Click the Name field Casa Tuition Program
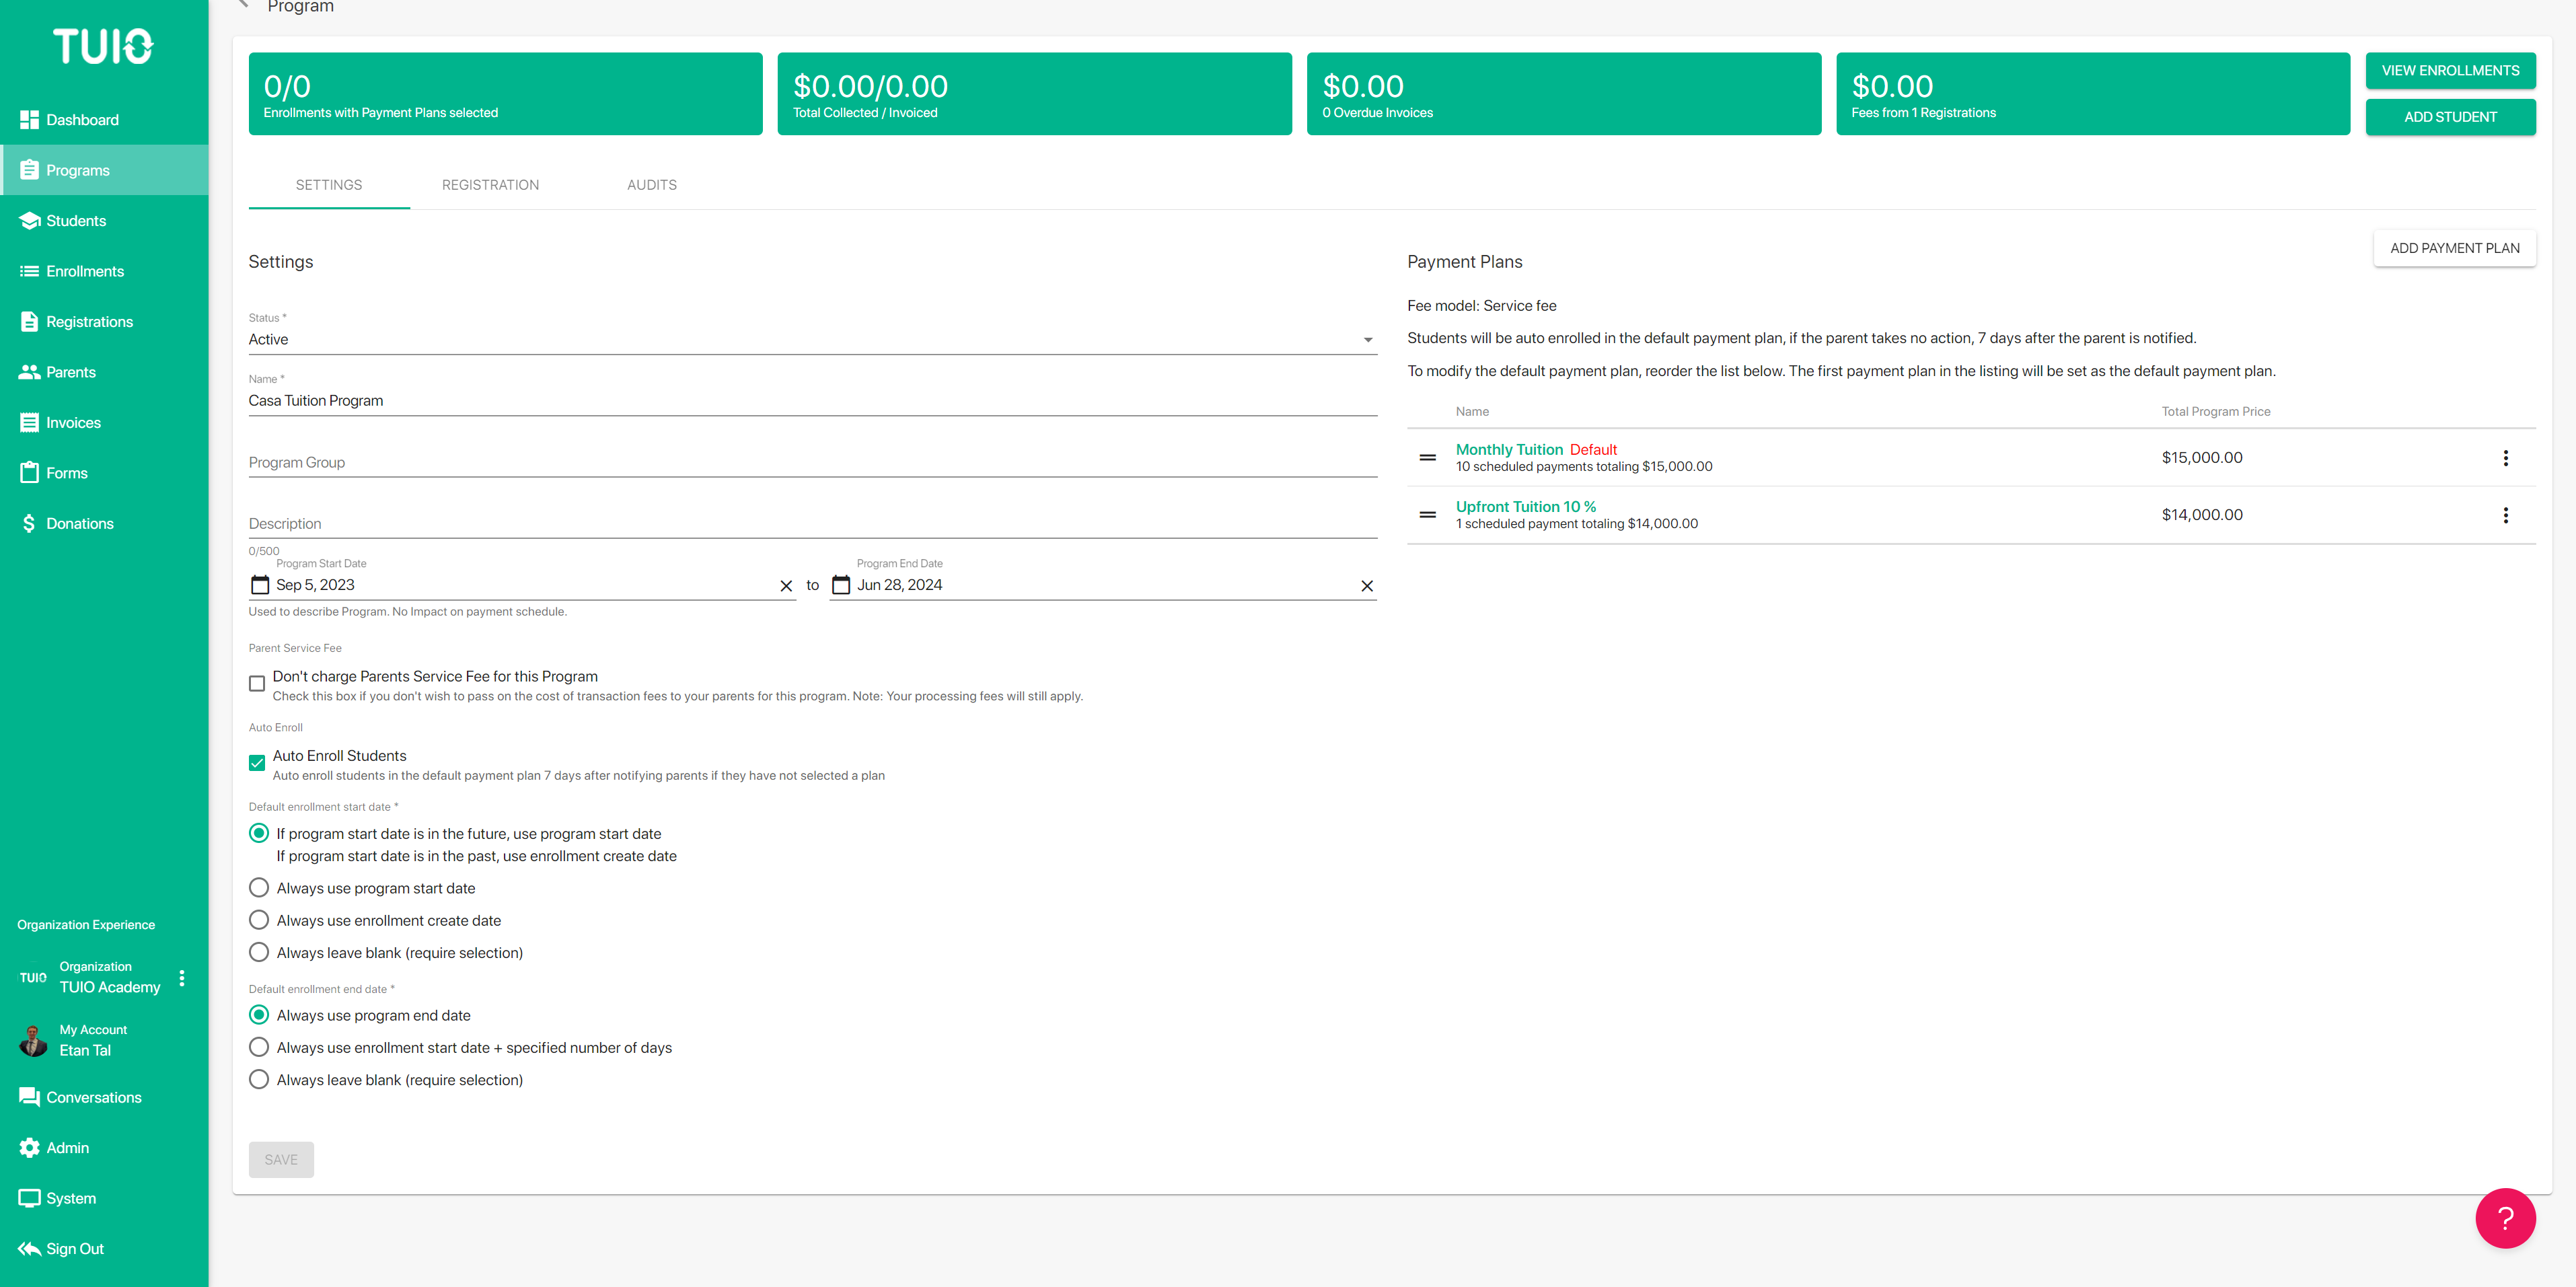The width and height of the screenshot is (2576, 1287). coord(813,401)
